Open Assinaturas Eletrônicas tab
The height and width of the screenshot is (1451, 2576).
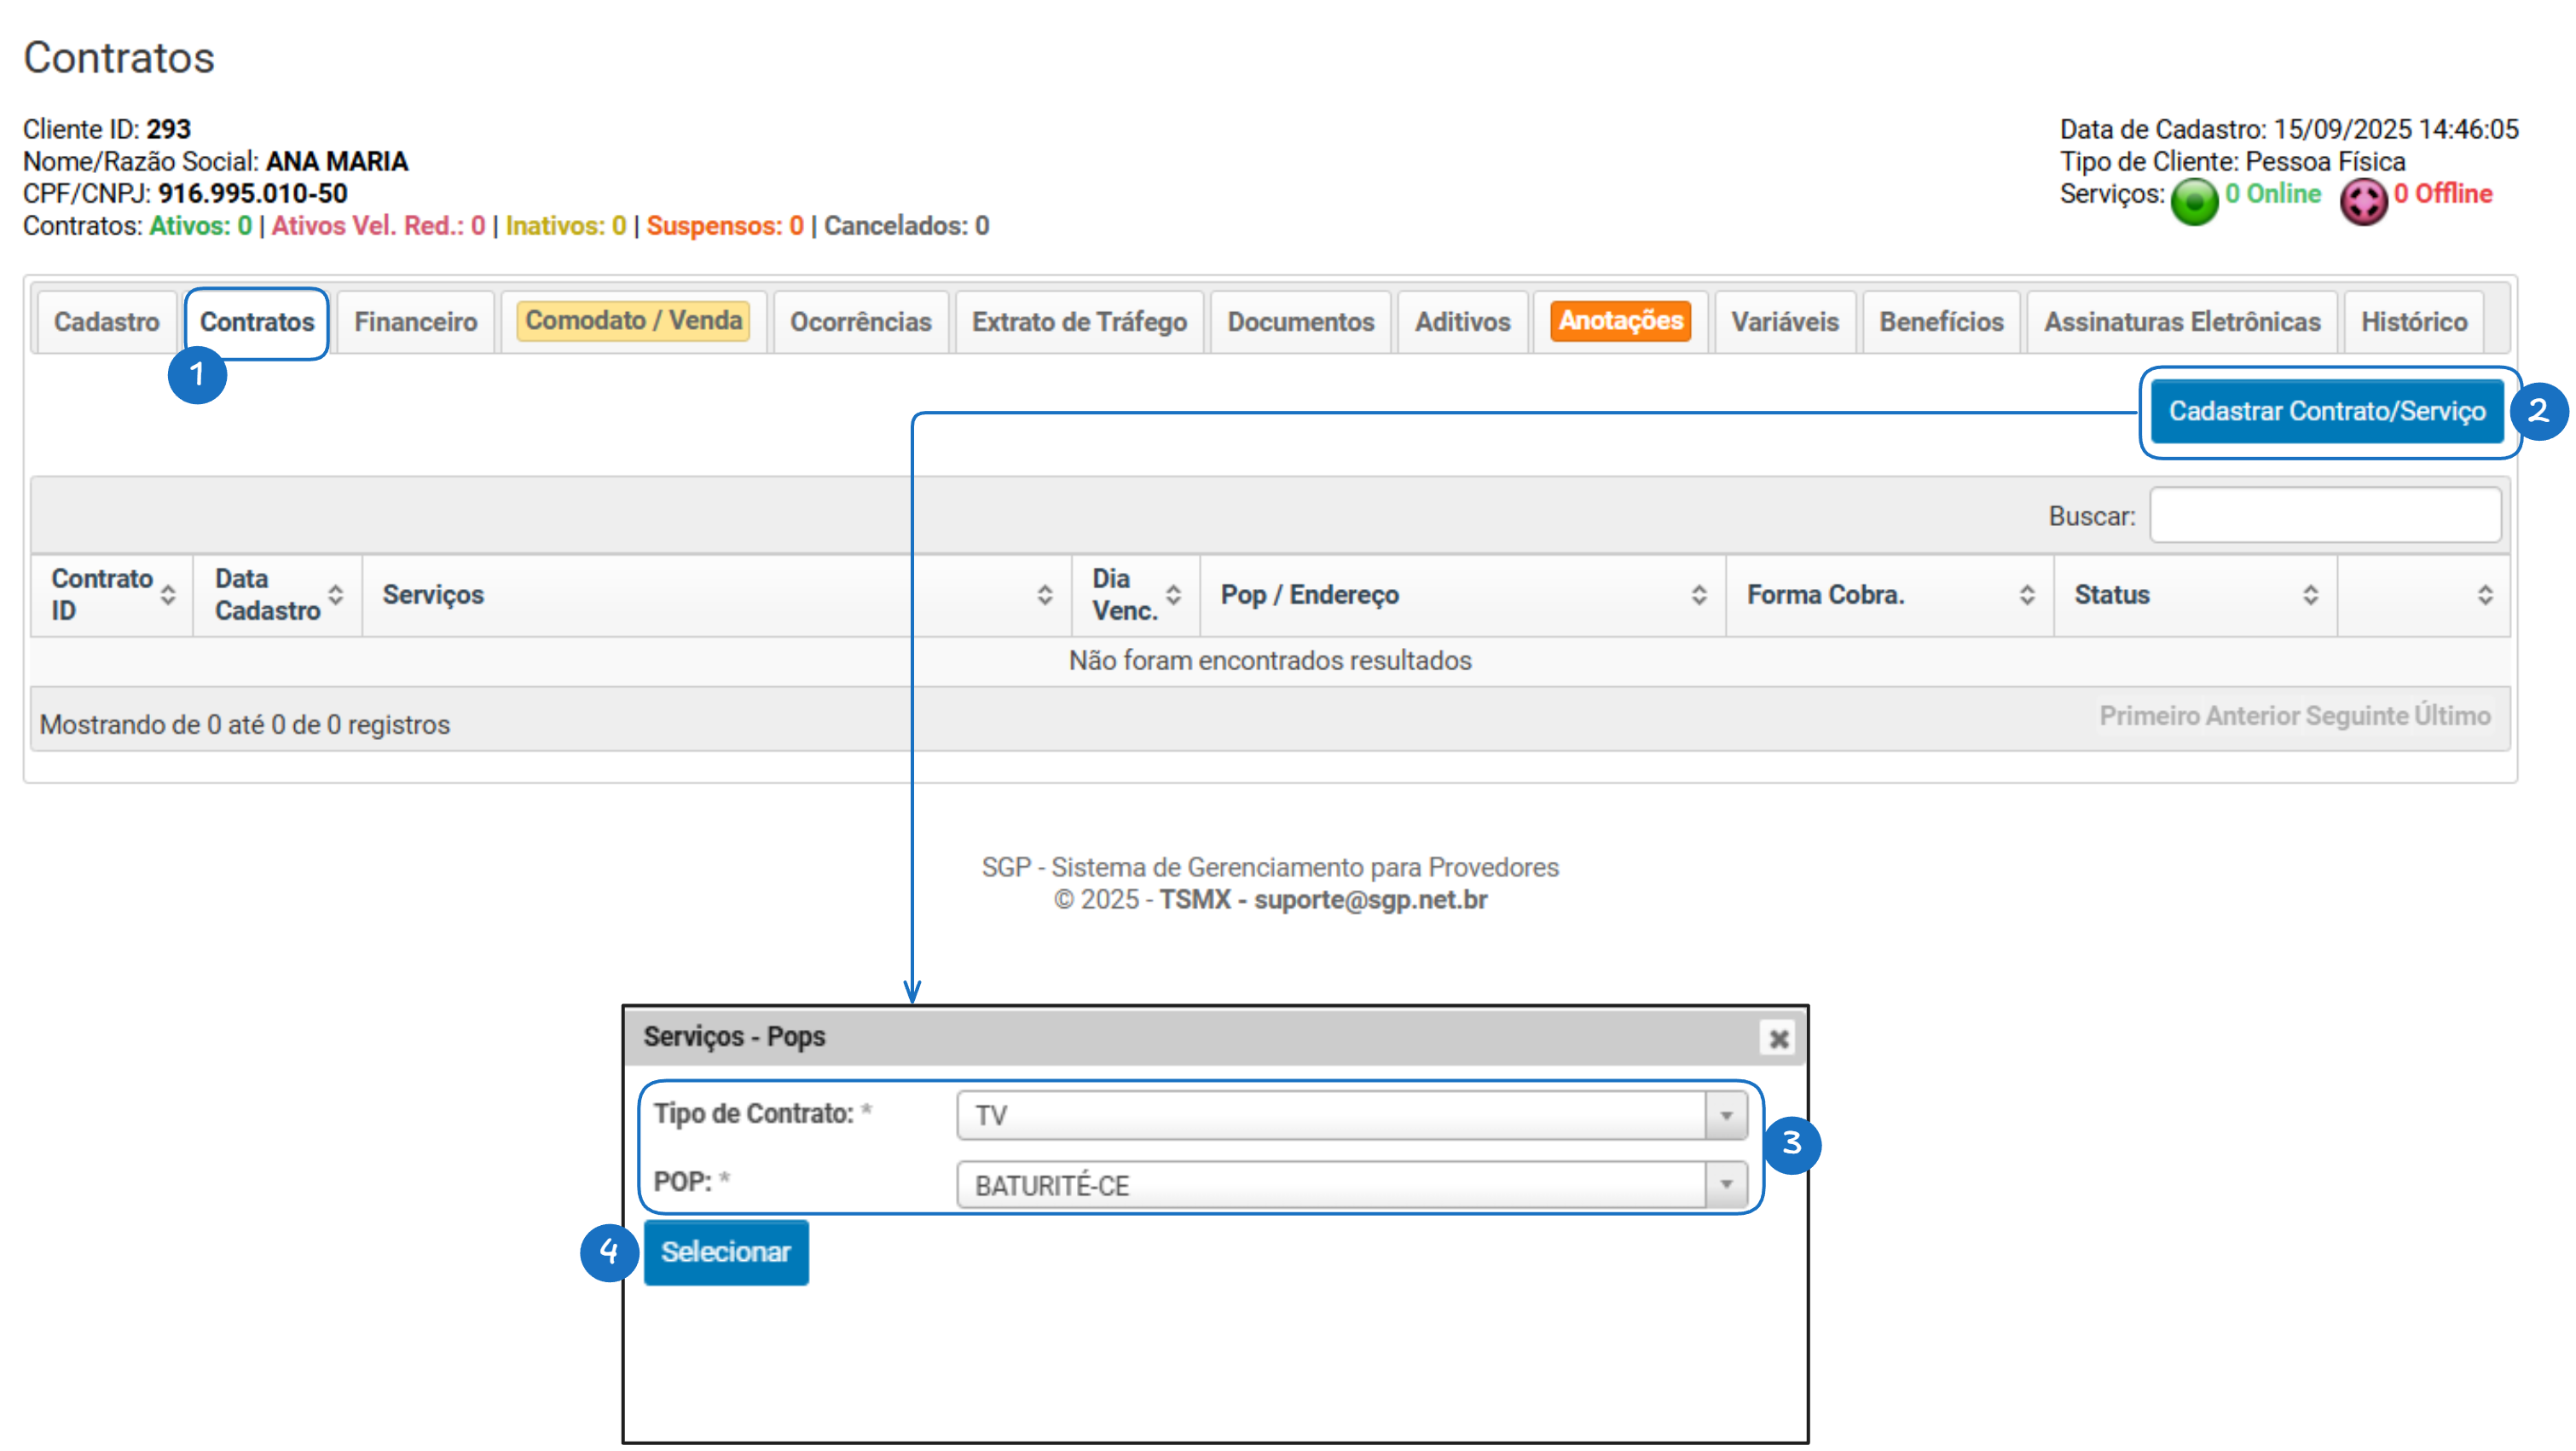(x=2181, y=322)
